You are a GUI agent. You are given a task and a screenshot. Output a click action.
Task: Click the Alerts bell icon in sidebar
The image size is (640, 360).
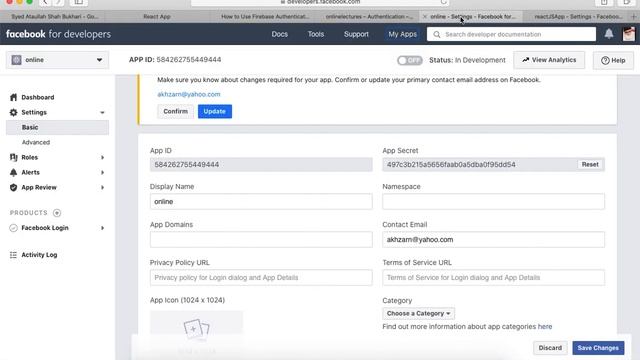pos(13,172)
